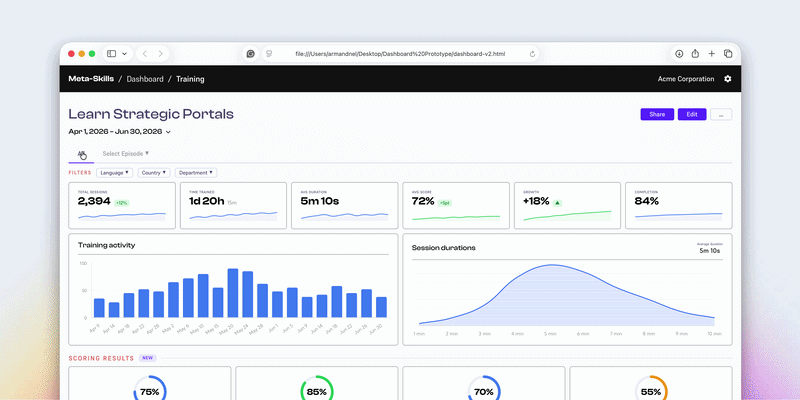The height and width of the screenshot is (400, 800).
Task: Click the Grammarly extension icon
Action: point(251,54)
